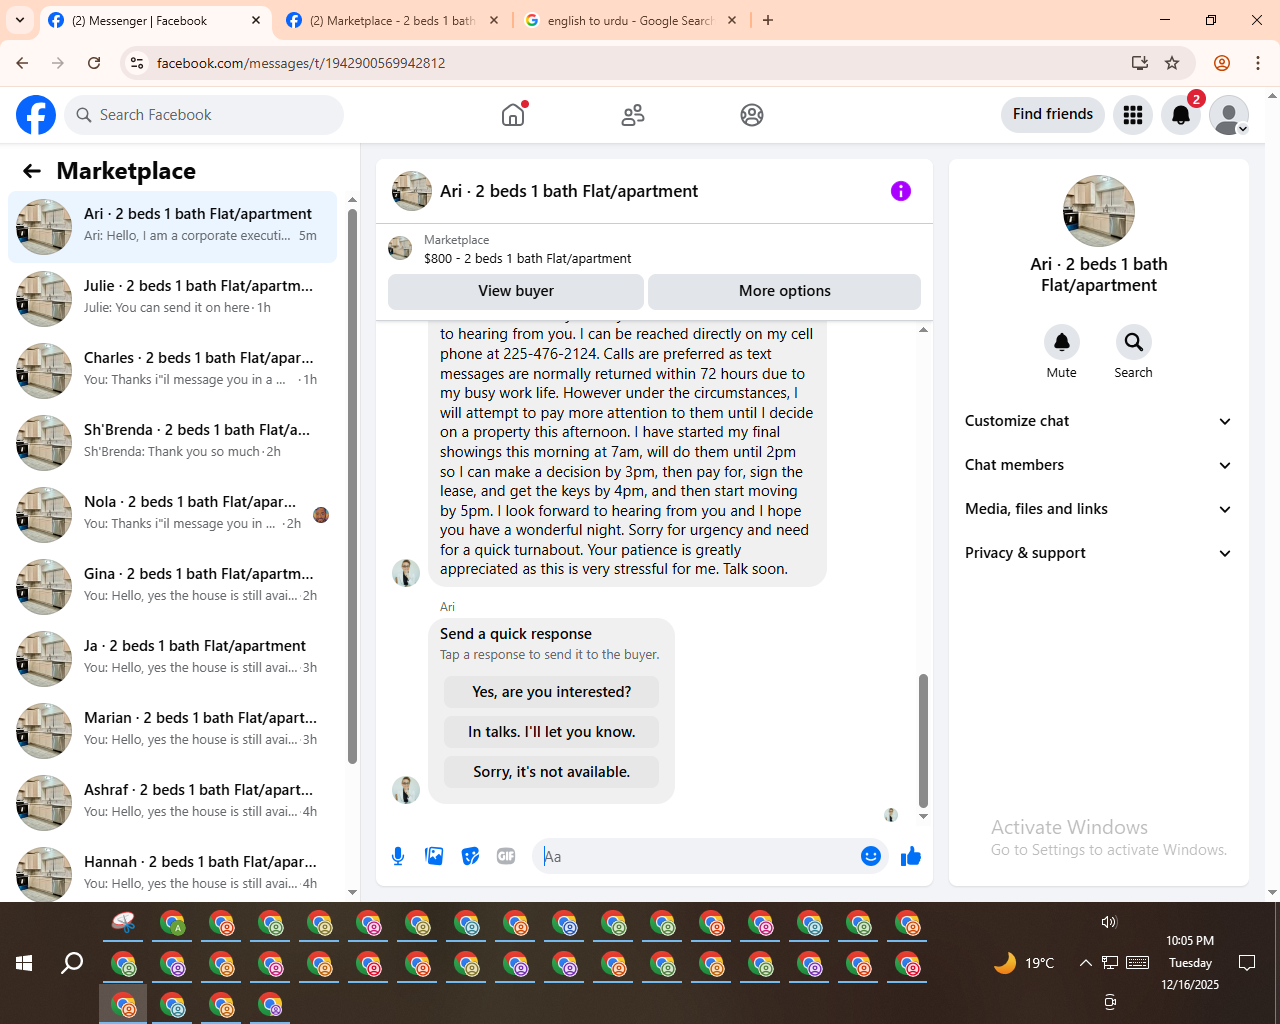Open conversation information purple icon
The image size is (1280, 1024).
tap(901, 191)
